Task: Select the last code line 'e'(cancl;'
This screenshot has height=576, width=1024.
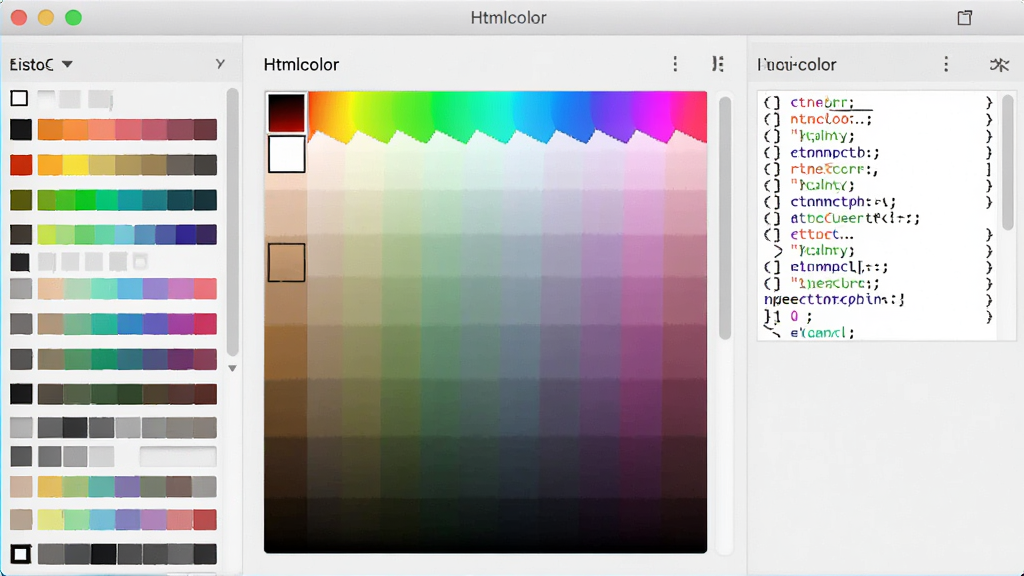Action: coord(822,332)
